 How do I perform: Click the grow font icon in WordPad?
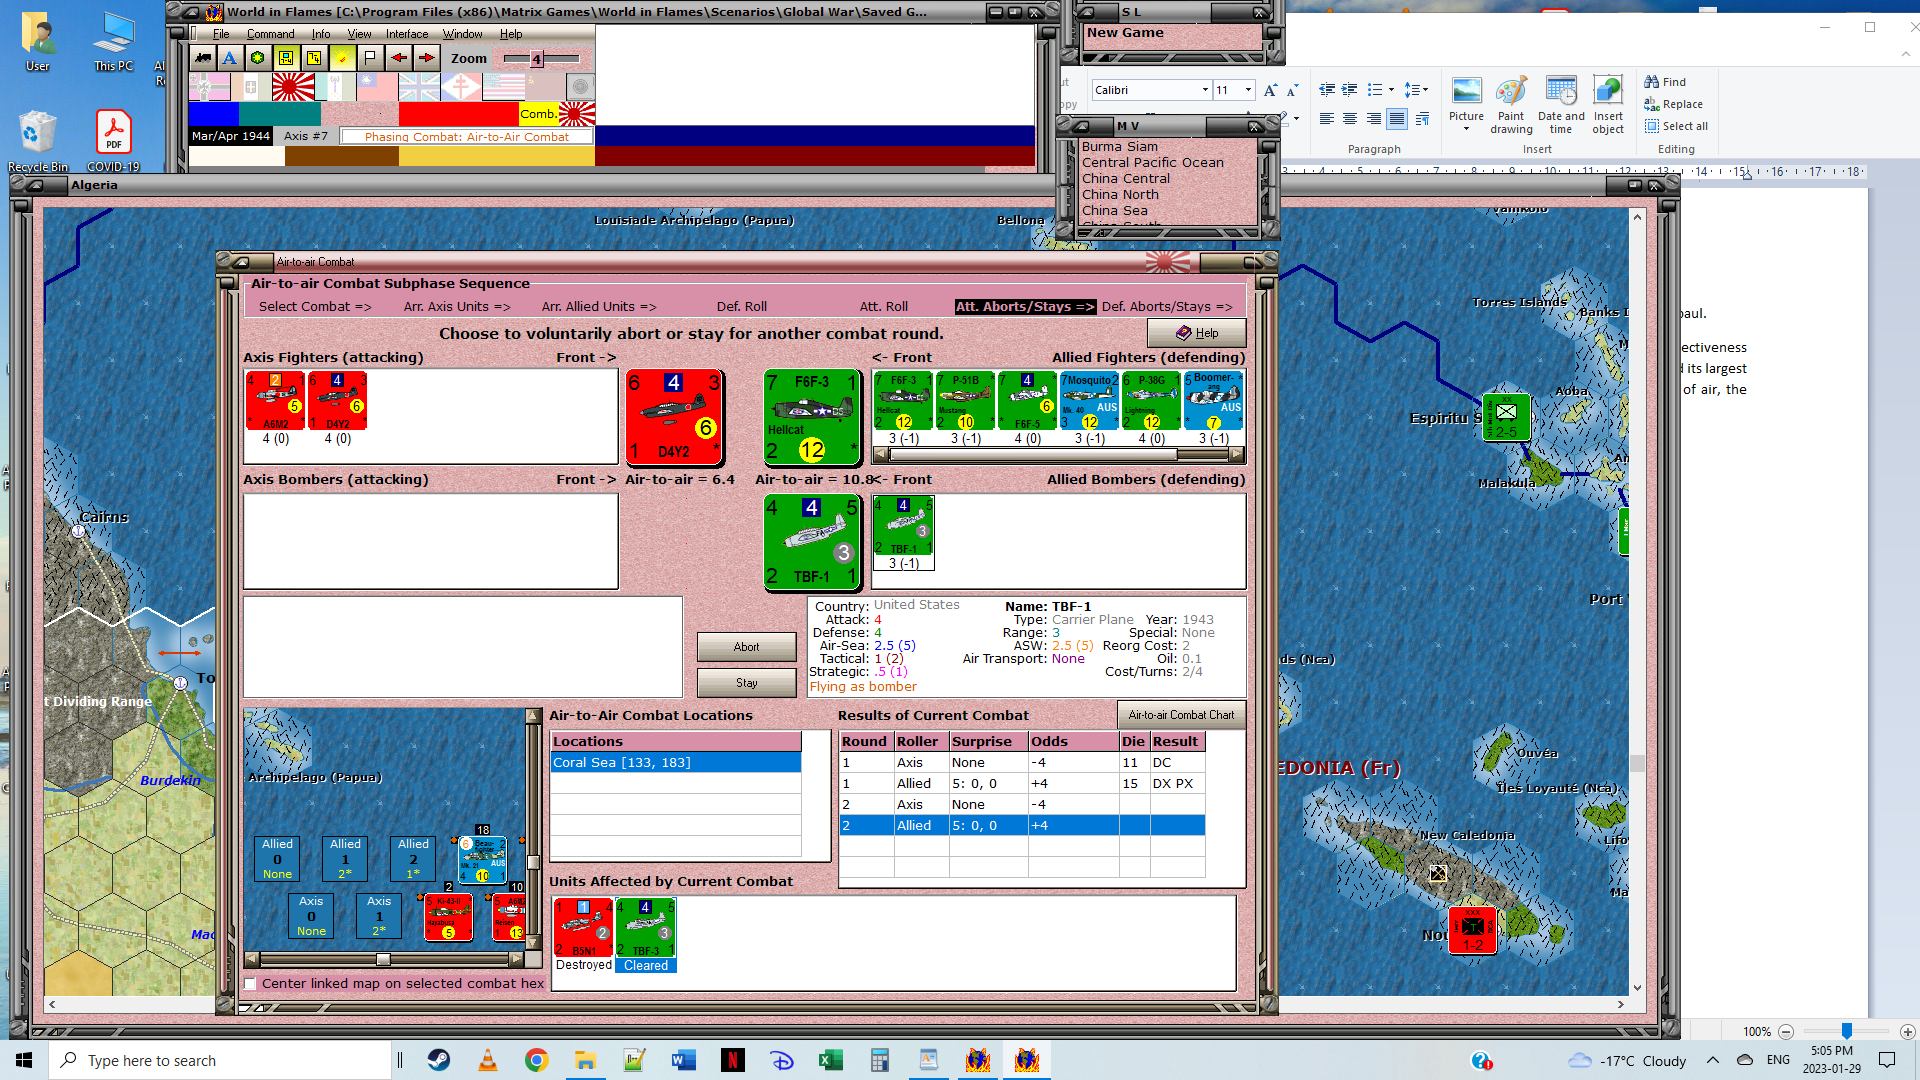(x=1270, y=90)
